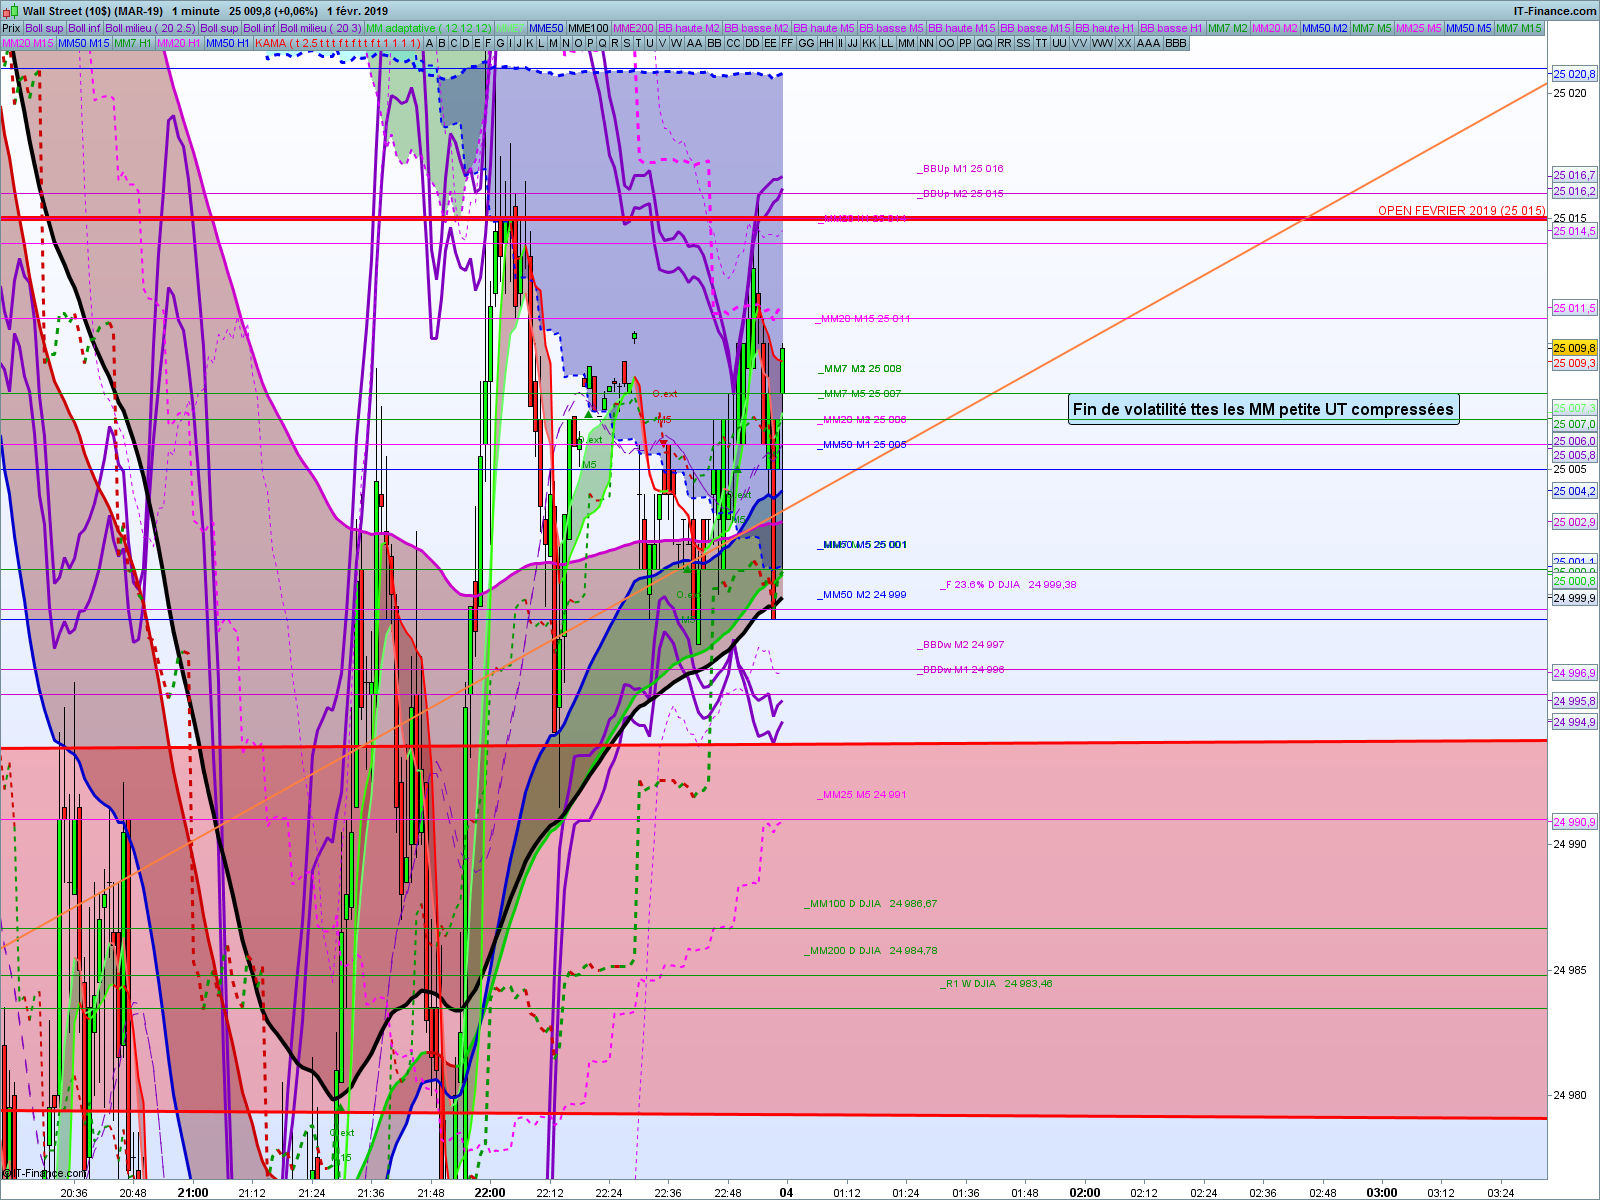Click the BB haute M2 label

[x=689, y=28]
